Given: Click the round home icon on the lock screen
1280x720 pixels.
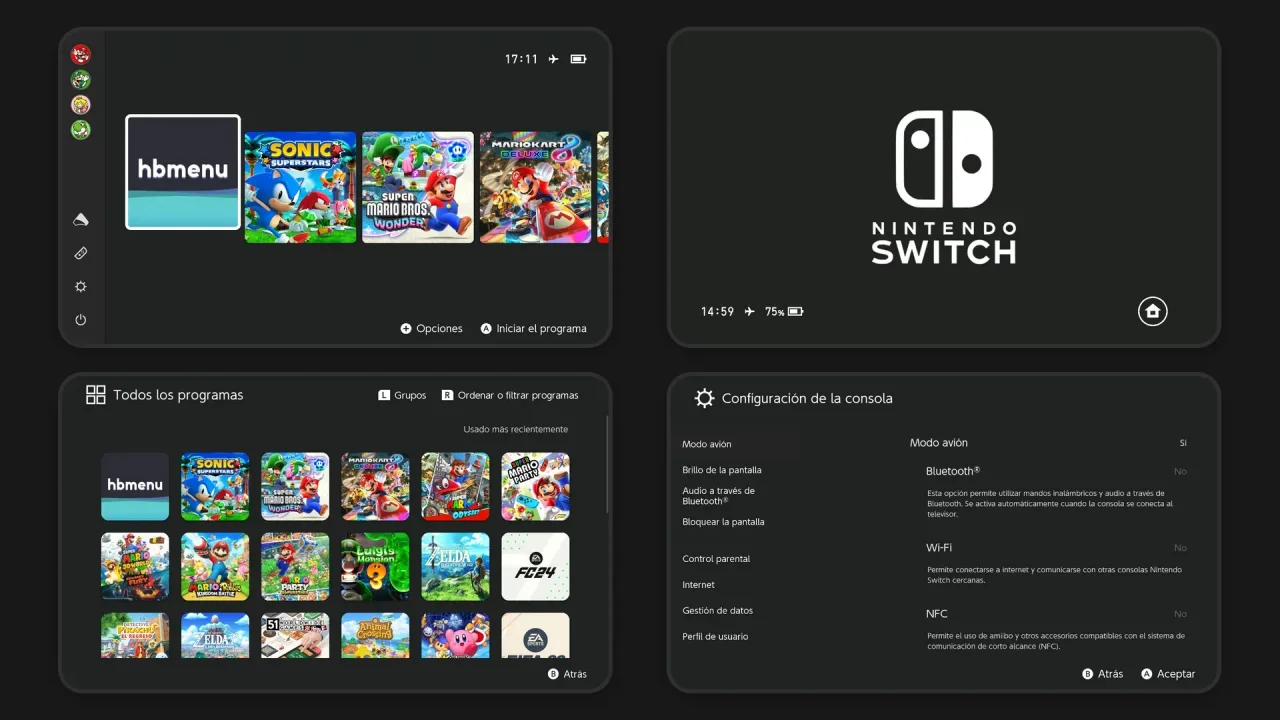Looking at the screenshot, I should click(1153, 311).
